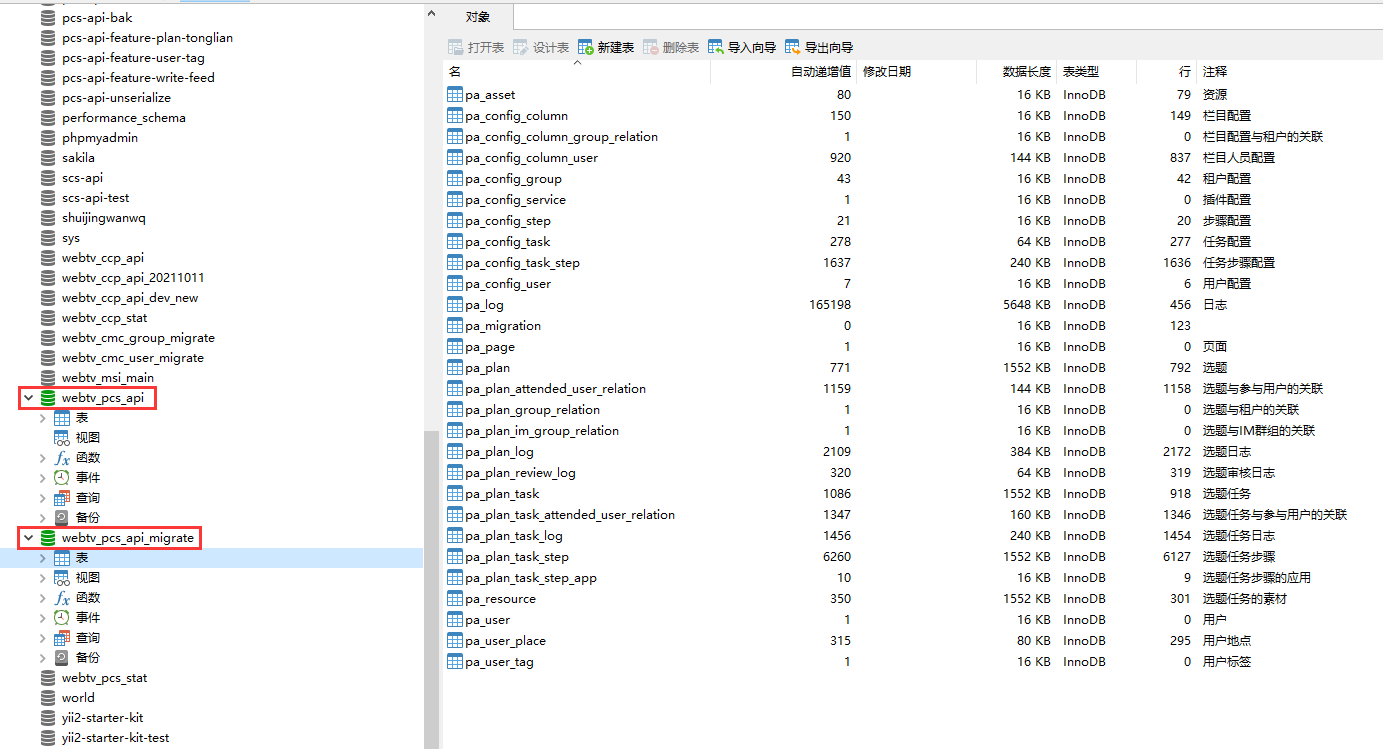The image size is (1383, 749).
Task: Expand 表 under webtv_pcs_api_migrate
Action: click(x=42, y=558)
